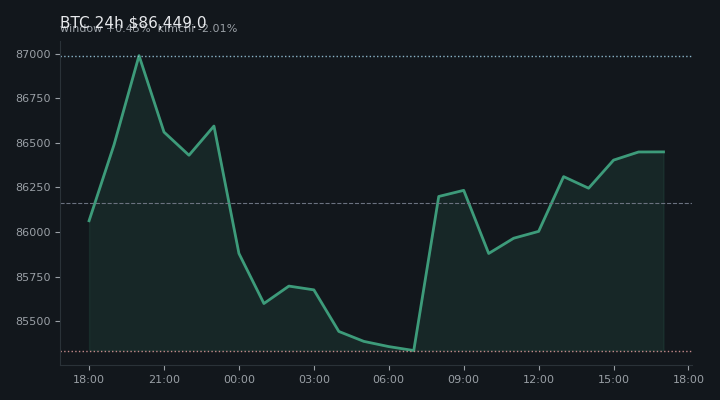Click the 18:00 label following 15:00
The width and height of the screenshot is (720, 400).
[x=688, y=379]
